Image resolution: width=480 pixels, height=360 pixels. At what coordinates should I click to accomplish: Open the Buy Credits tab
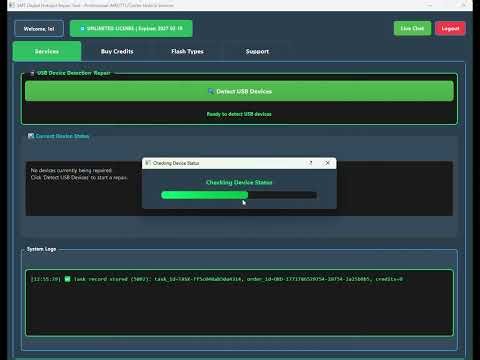[x=117, y=51]
